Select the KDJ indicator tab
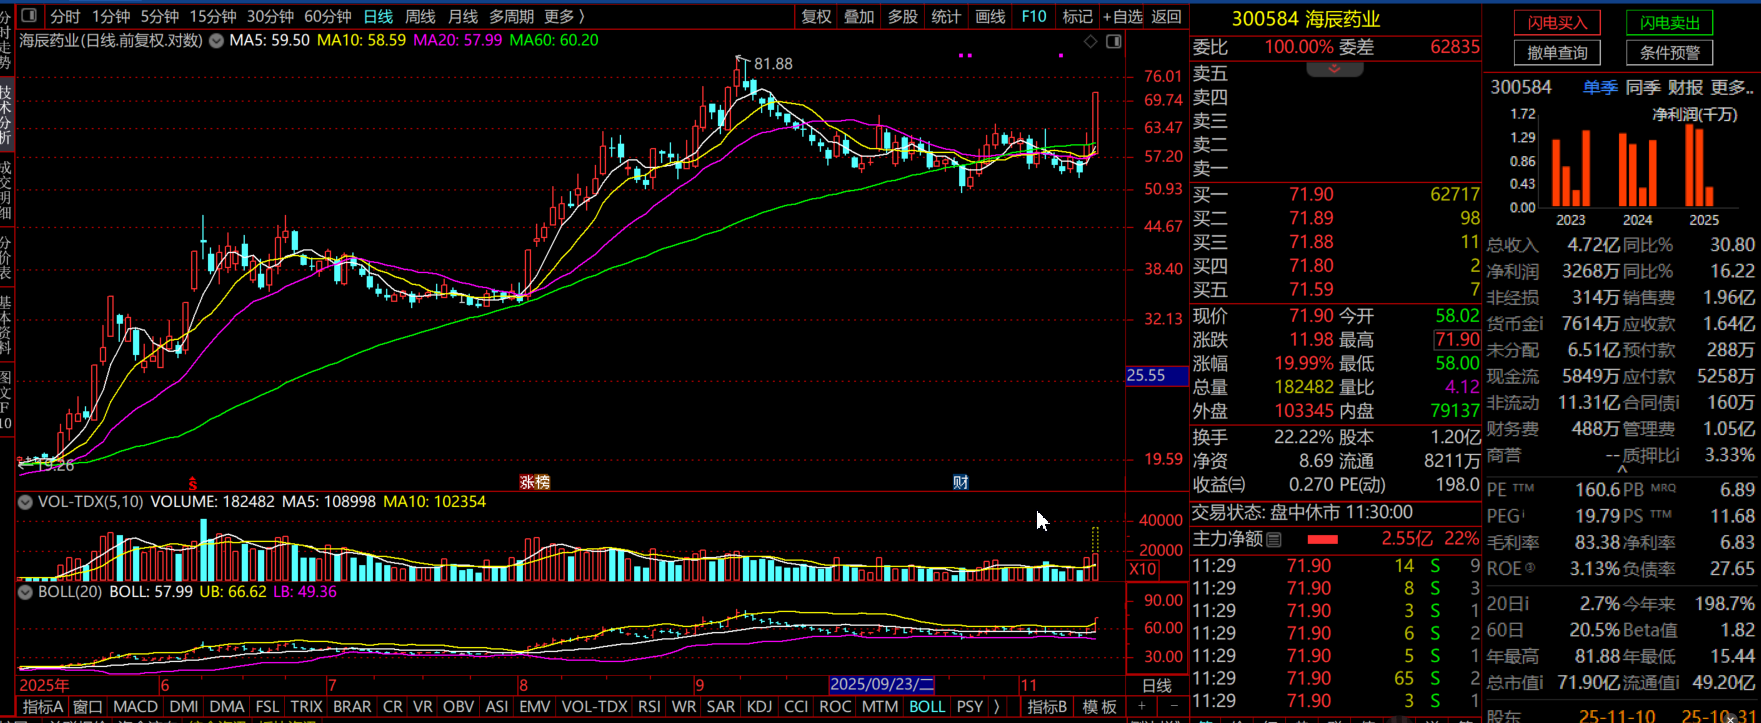1761x723 pixels. pyautogui.click(x=759, y=707)
